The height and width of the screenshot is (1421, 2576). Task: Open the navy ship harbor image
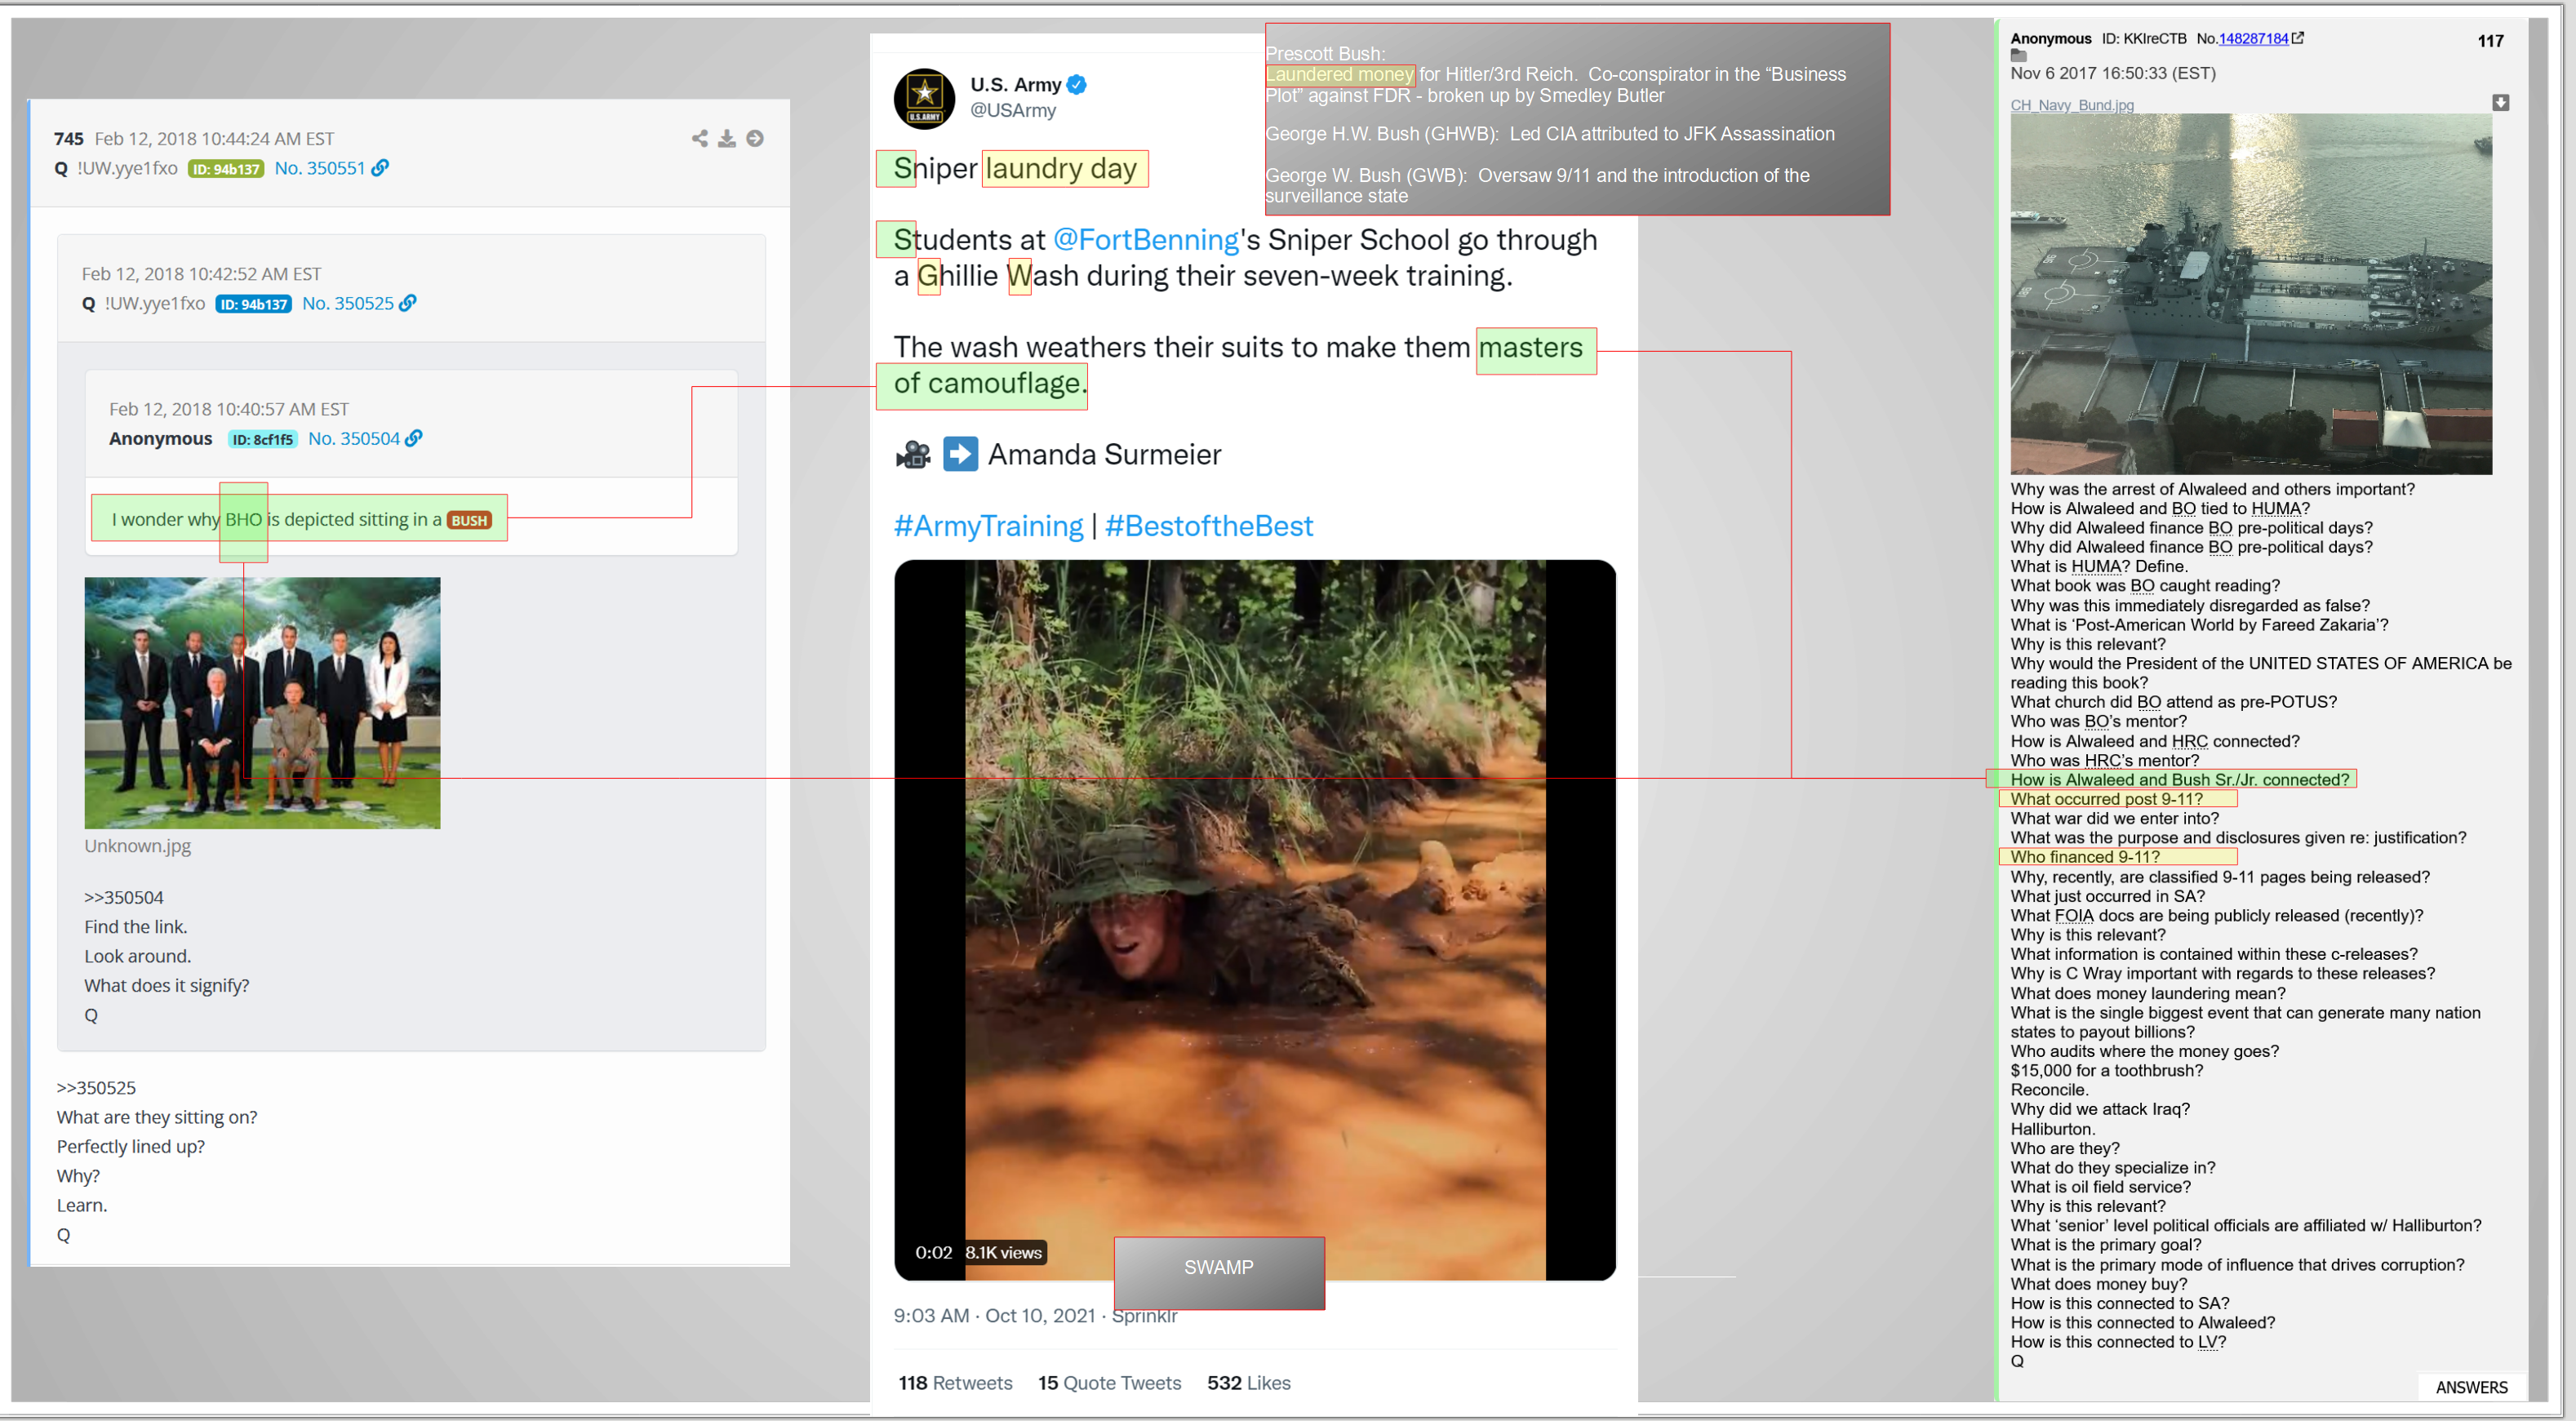[x=2251, y=293]
